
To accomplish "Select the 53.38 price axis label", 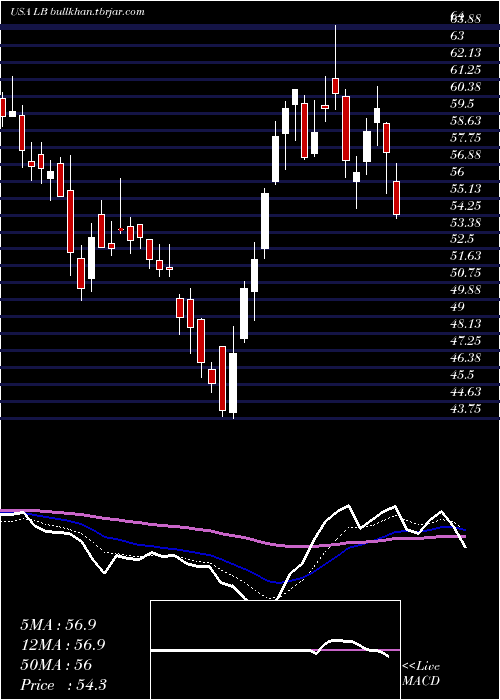I will tap(466, 222).
